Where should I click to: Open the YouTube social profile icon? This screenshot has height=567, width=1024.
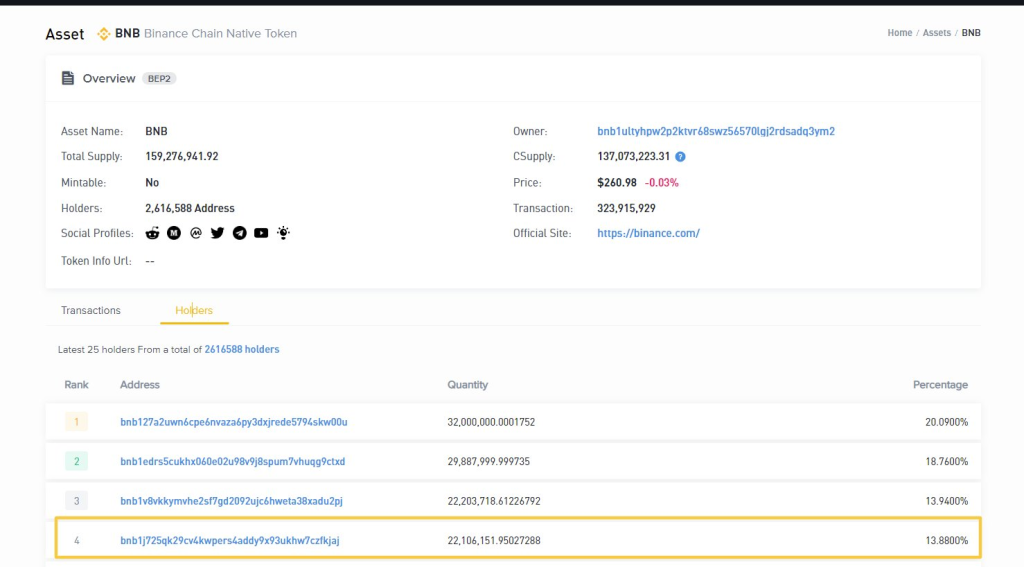[x=261, y=233]
